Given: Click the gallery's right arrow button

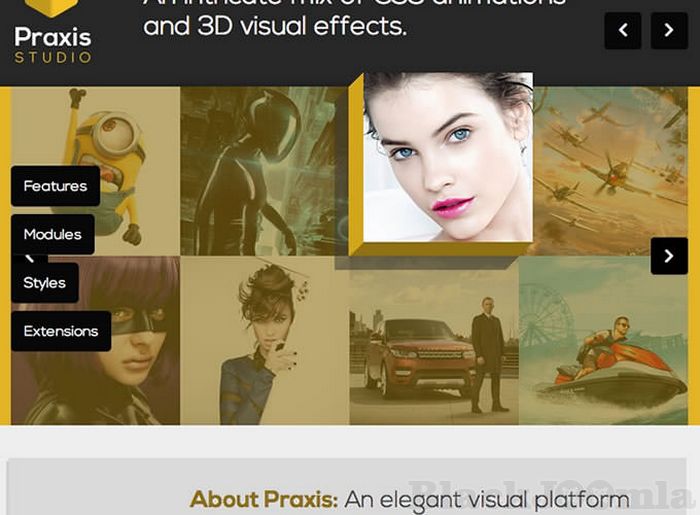Looking at the screenshot, I should click(x=669, y=256).
